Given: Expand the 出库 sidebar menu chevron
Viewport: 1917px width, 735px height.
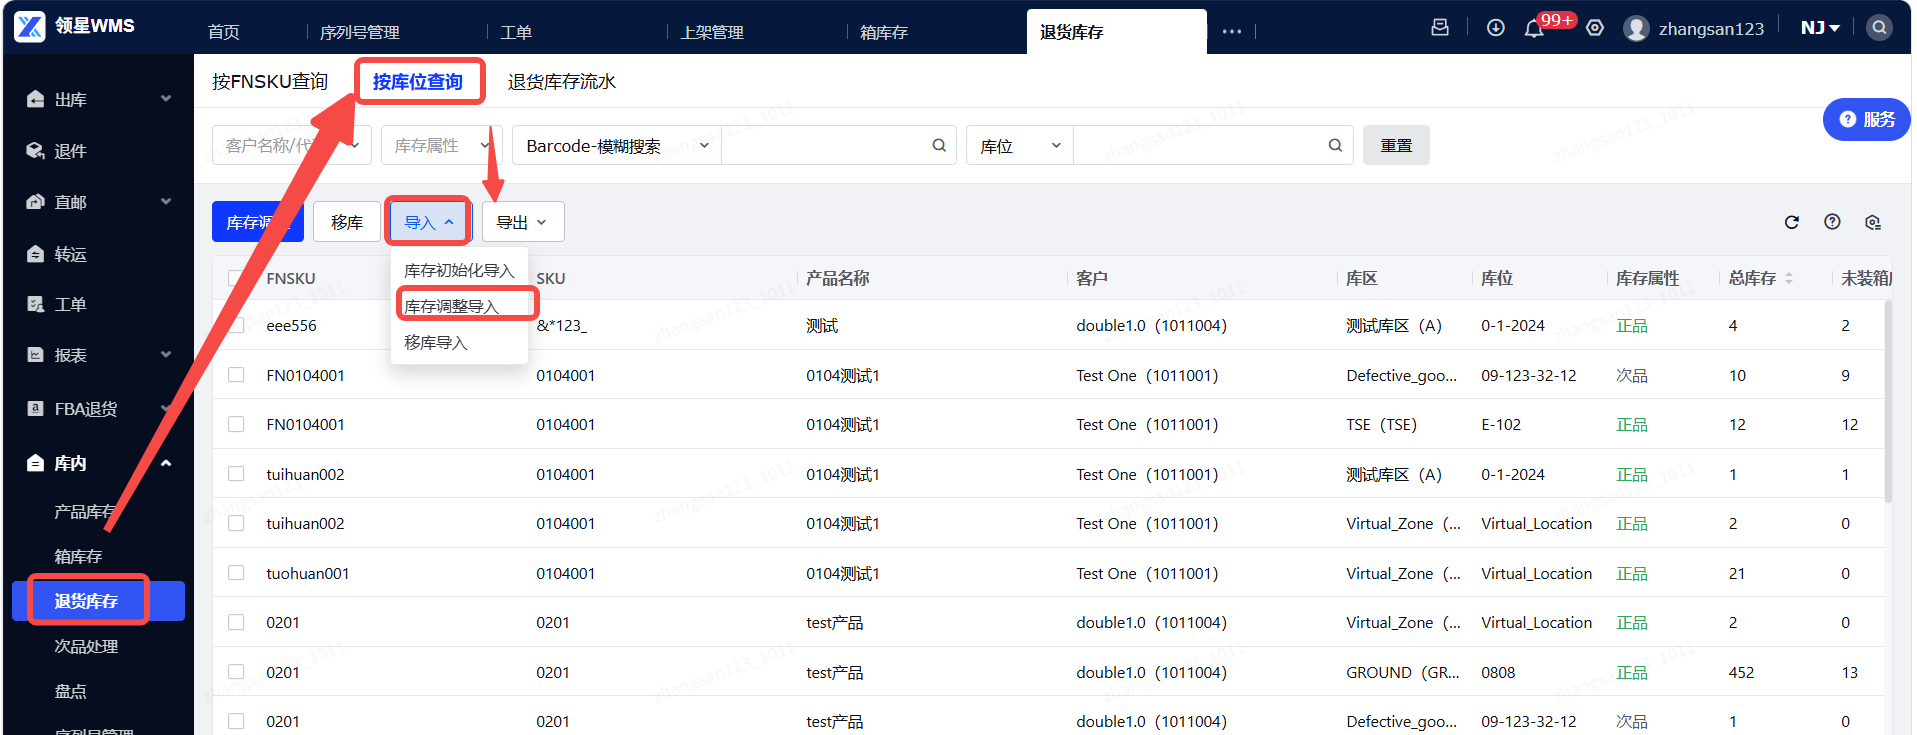Looking at the screenshot, I should pos(166,98).
